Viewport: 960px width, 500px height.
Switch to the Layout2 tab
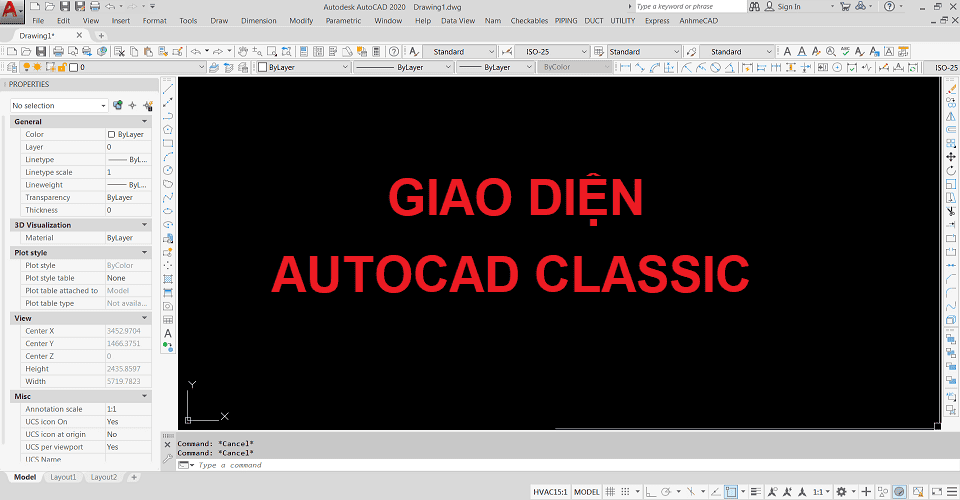(103, 477)
